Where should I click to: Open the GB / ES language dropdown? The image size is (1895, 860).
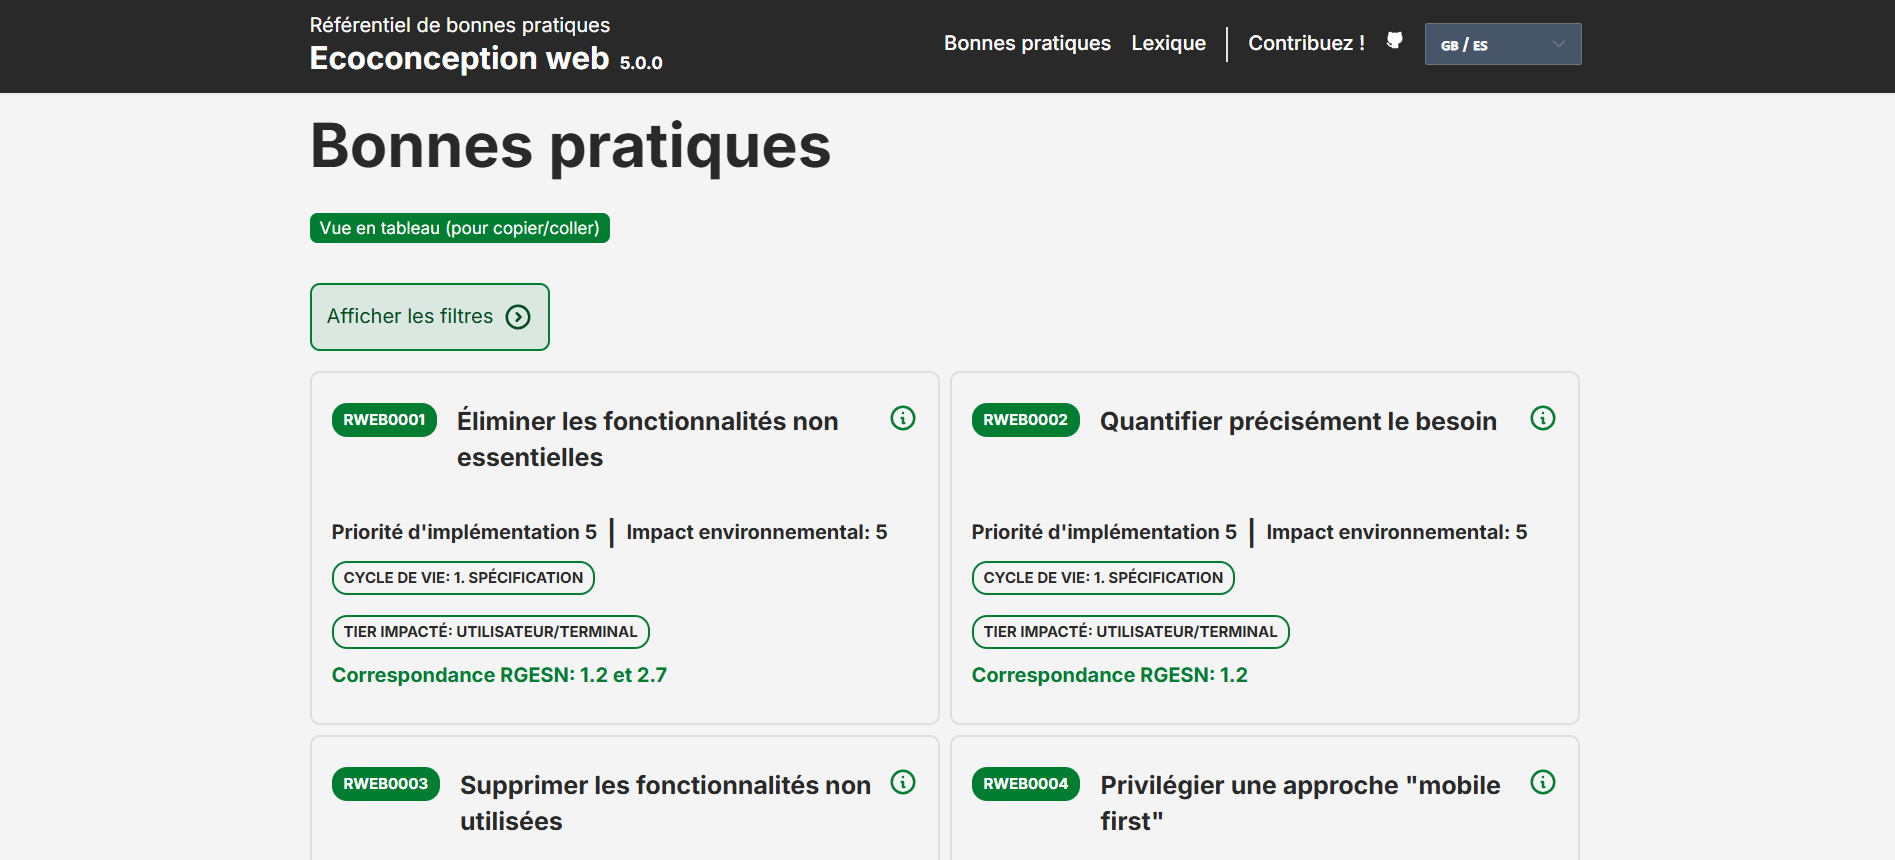pos(1502,44)
